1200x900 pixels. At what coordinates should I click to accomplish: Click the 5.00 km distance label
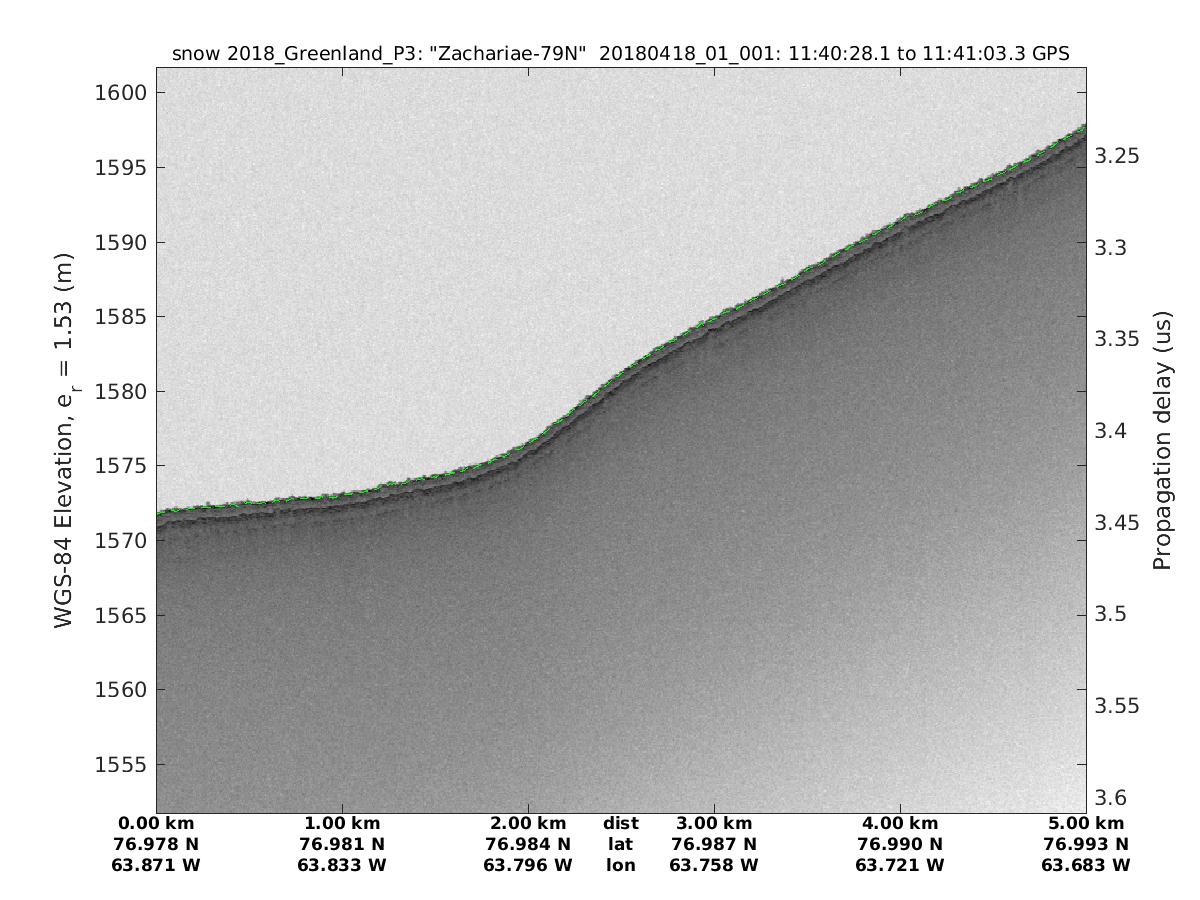[1086, 824]
